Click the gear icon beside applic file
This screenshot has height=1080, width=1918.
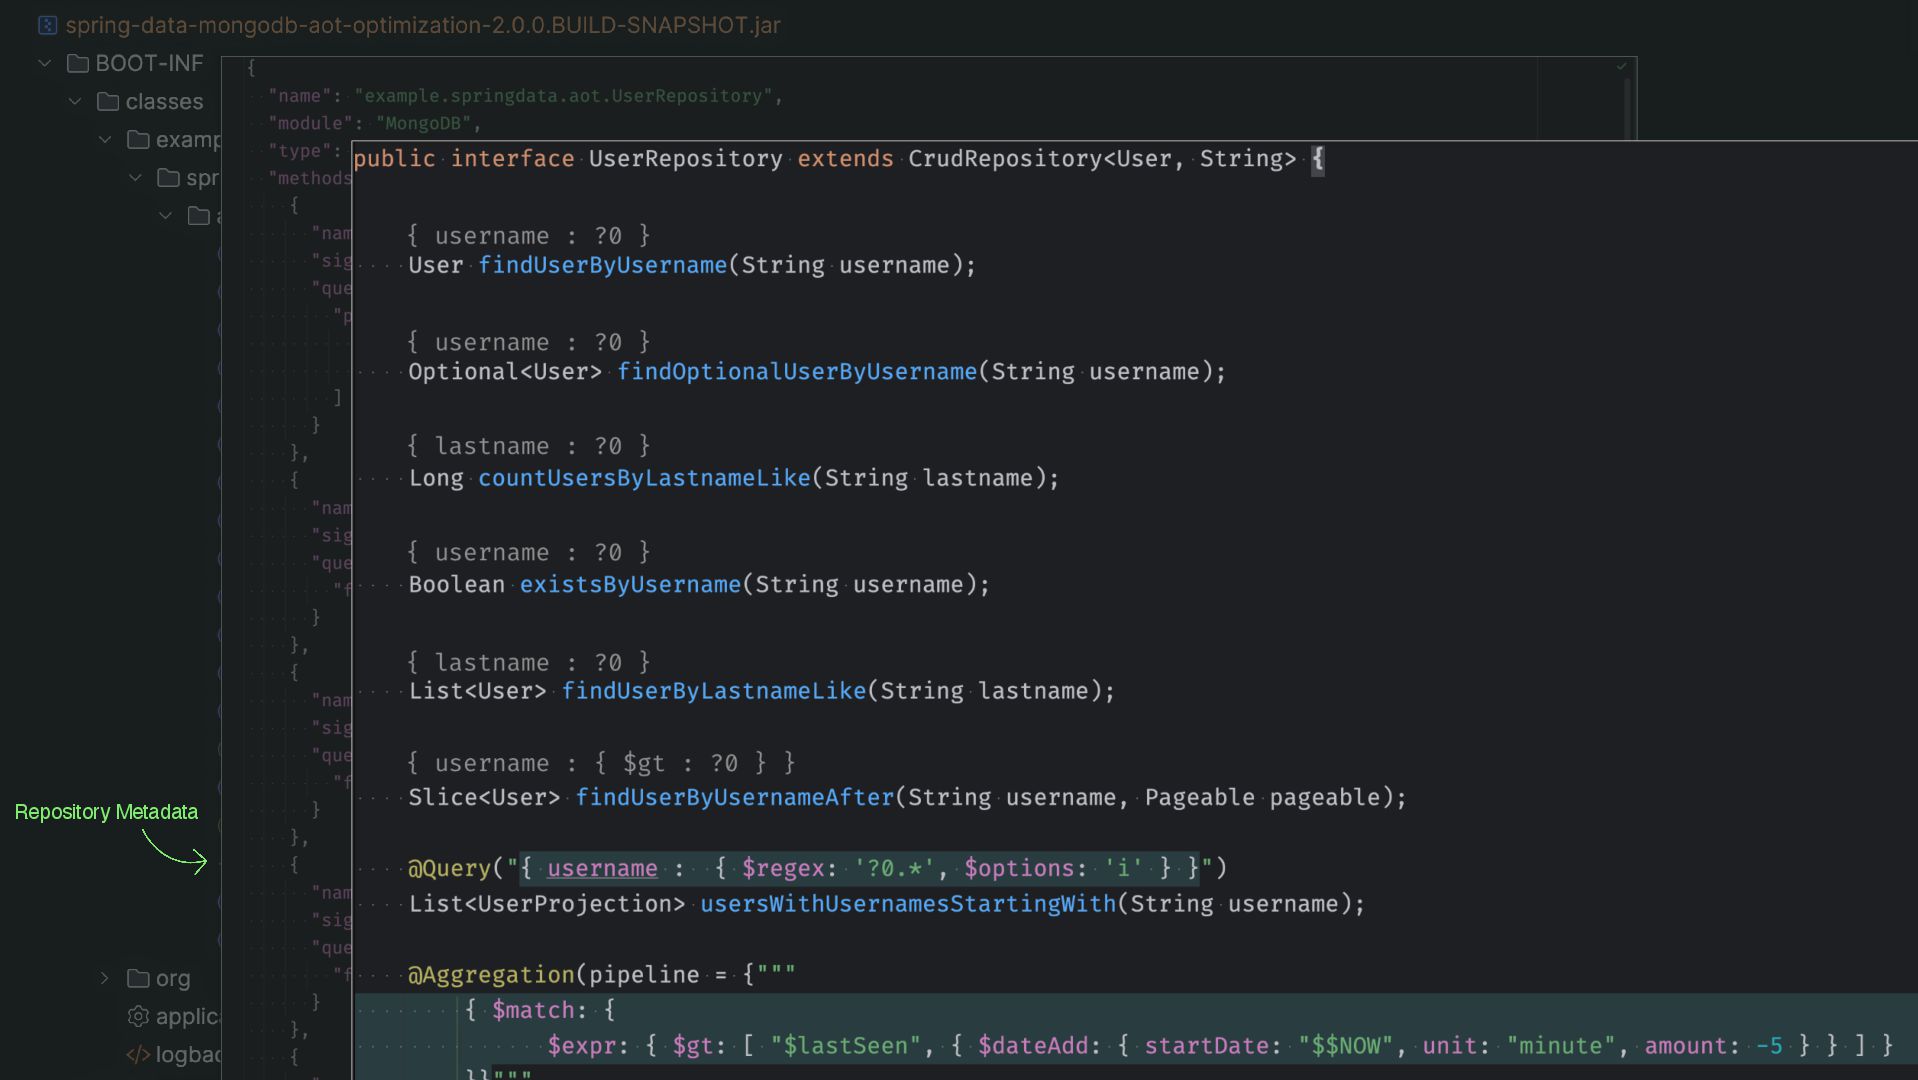138,1016
